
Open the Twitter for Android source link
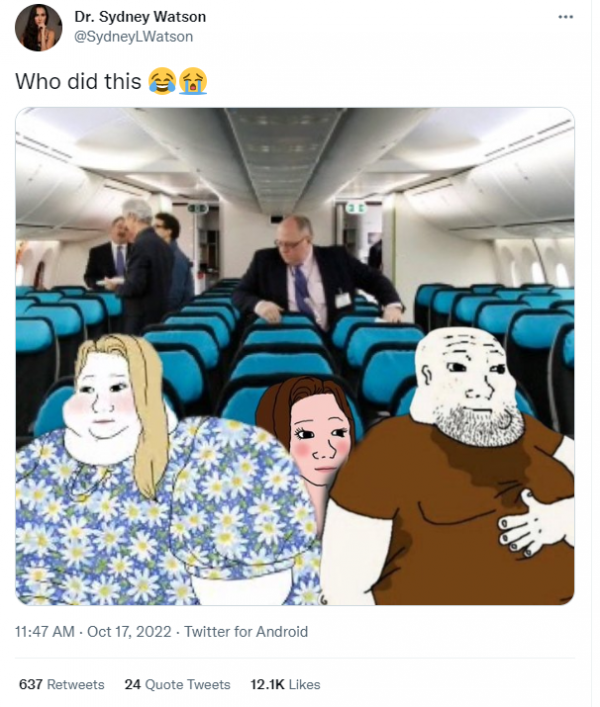point(246,632)
